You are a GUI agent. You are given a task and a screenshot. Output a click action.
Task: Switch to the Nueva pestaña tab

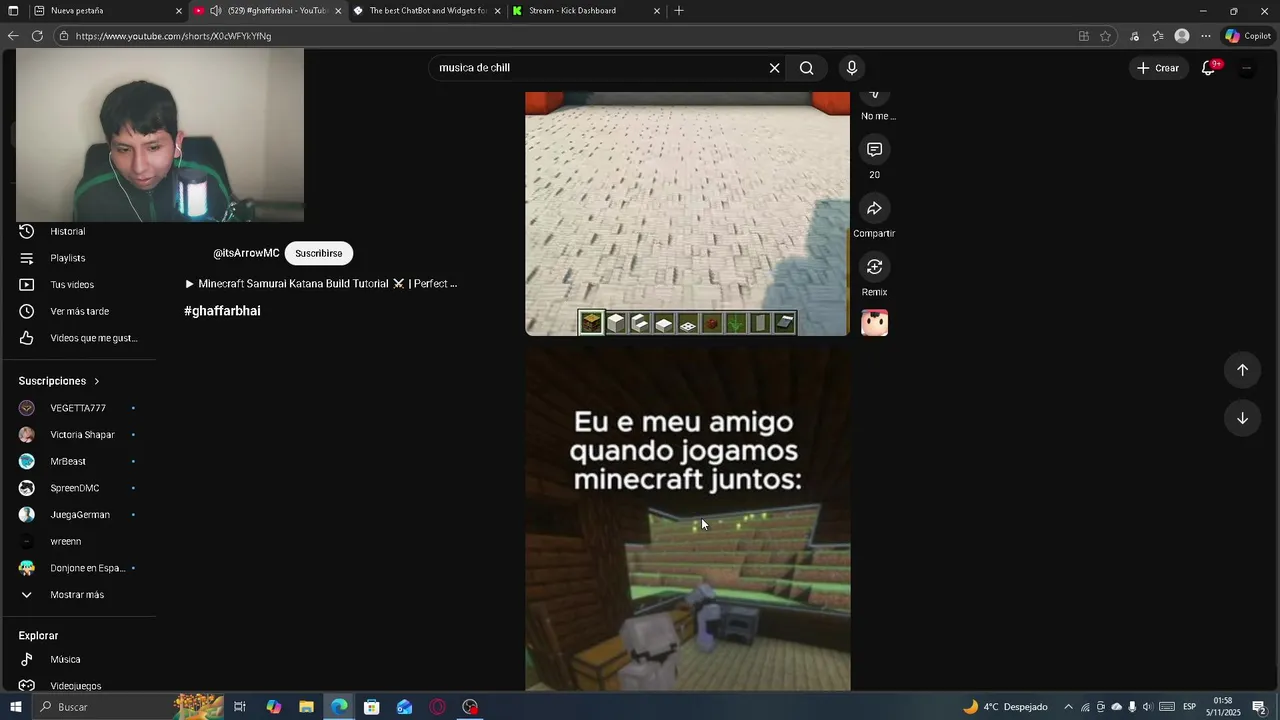coord(105,11)
